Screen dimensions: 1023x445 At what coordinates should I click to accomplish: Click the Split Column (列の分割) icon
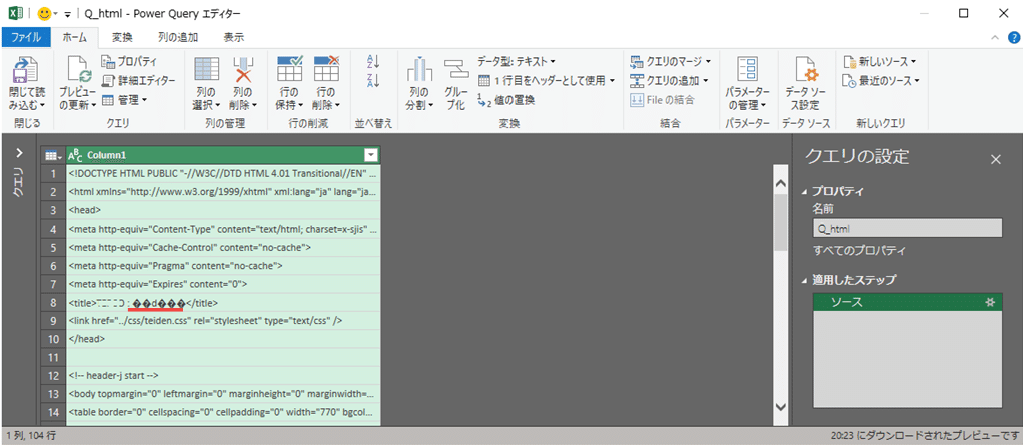[x=420, y=71]
